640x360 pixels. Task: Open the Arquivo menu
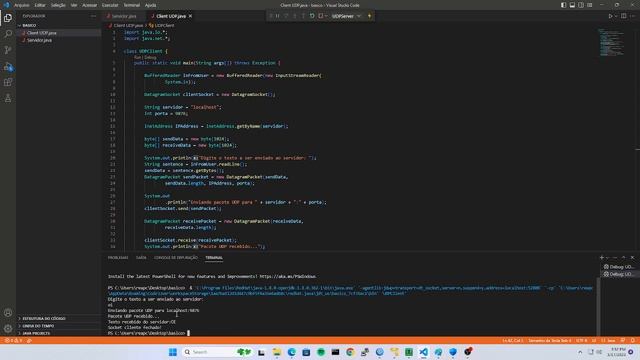22,5
